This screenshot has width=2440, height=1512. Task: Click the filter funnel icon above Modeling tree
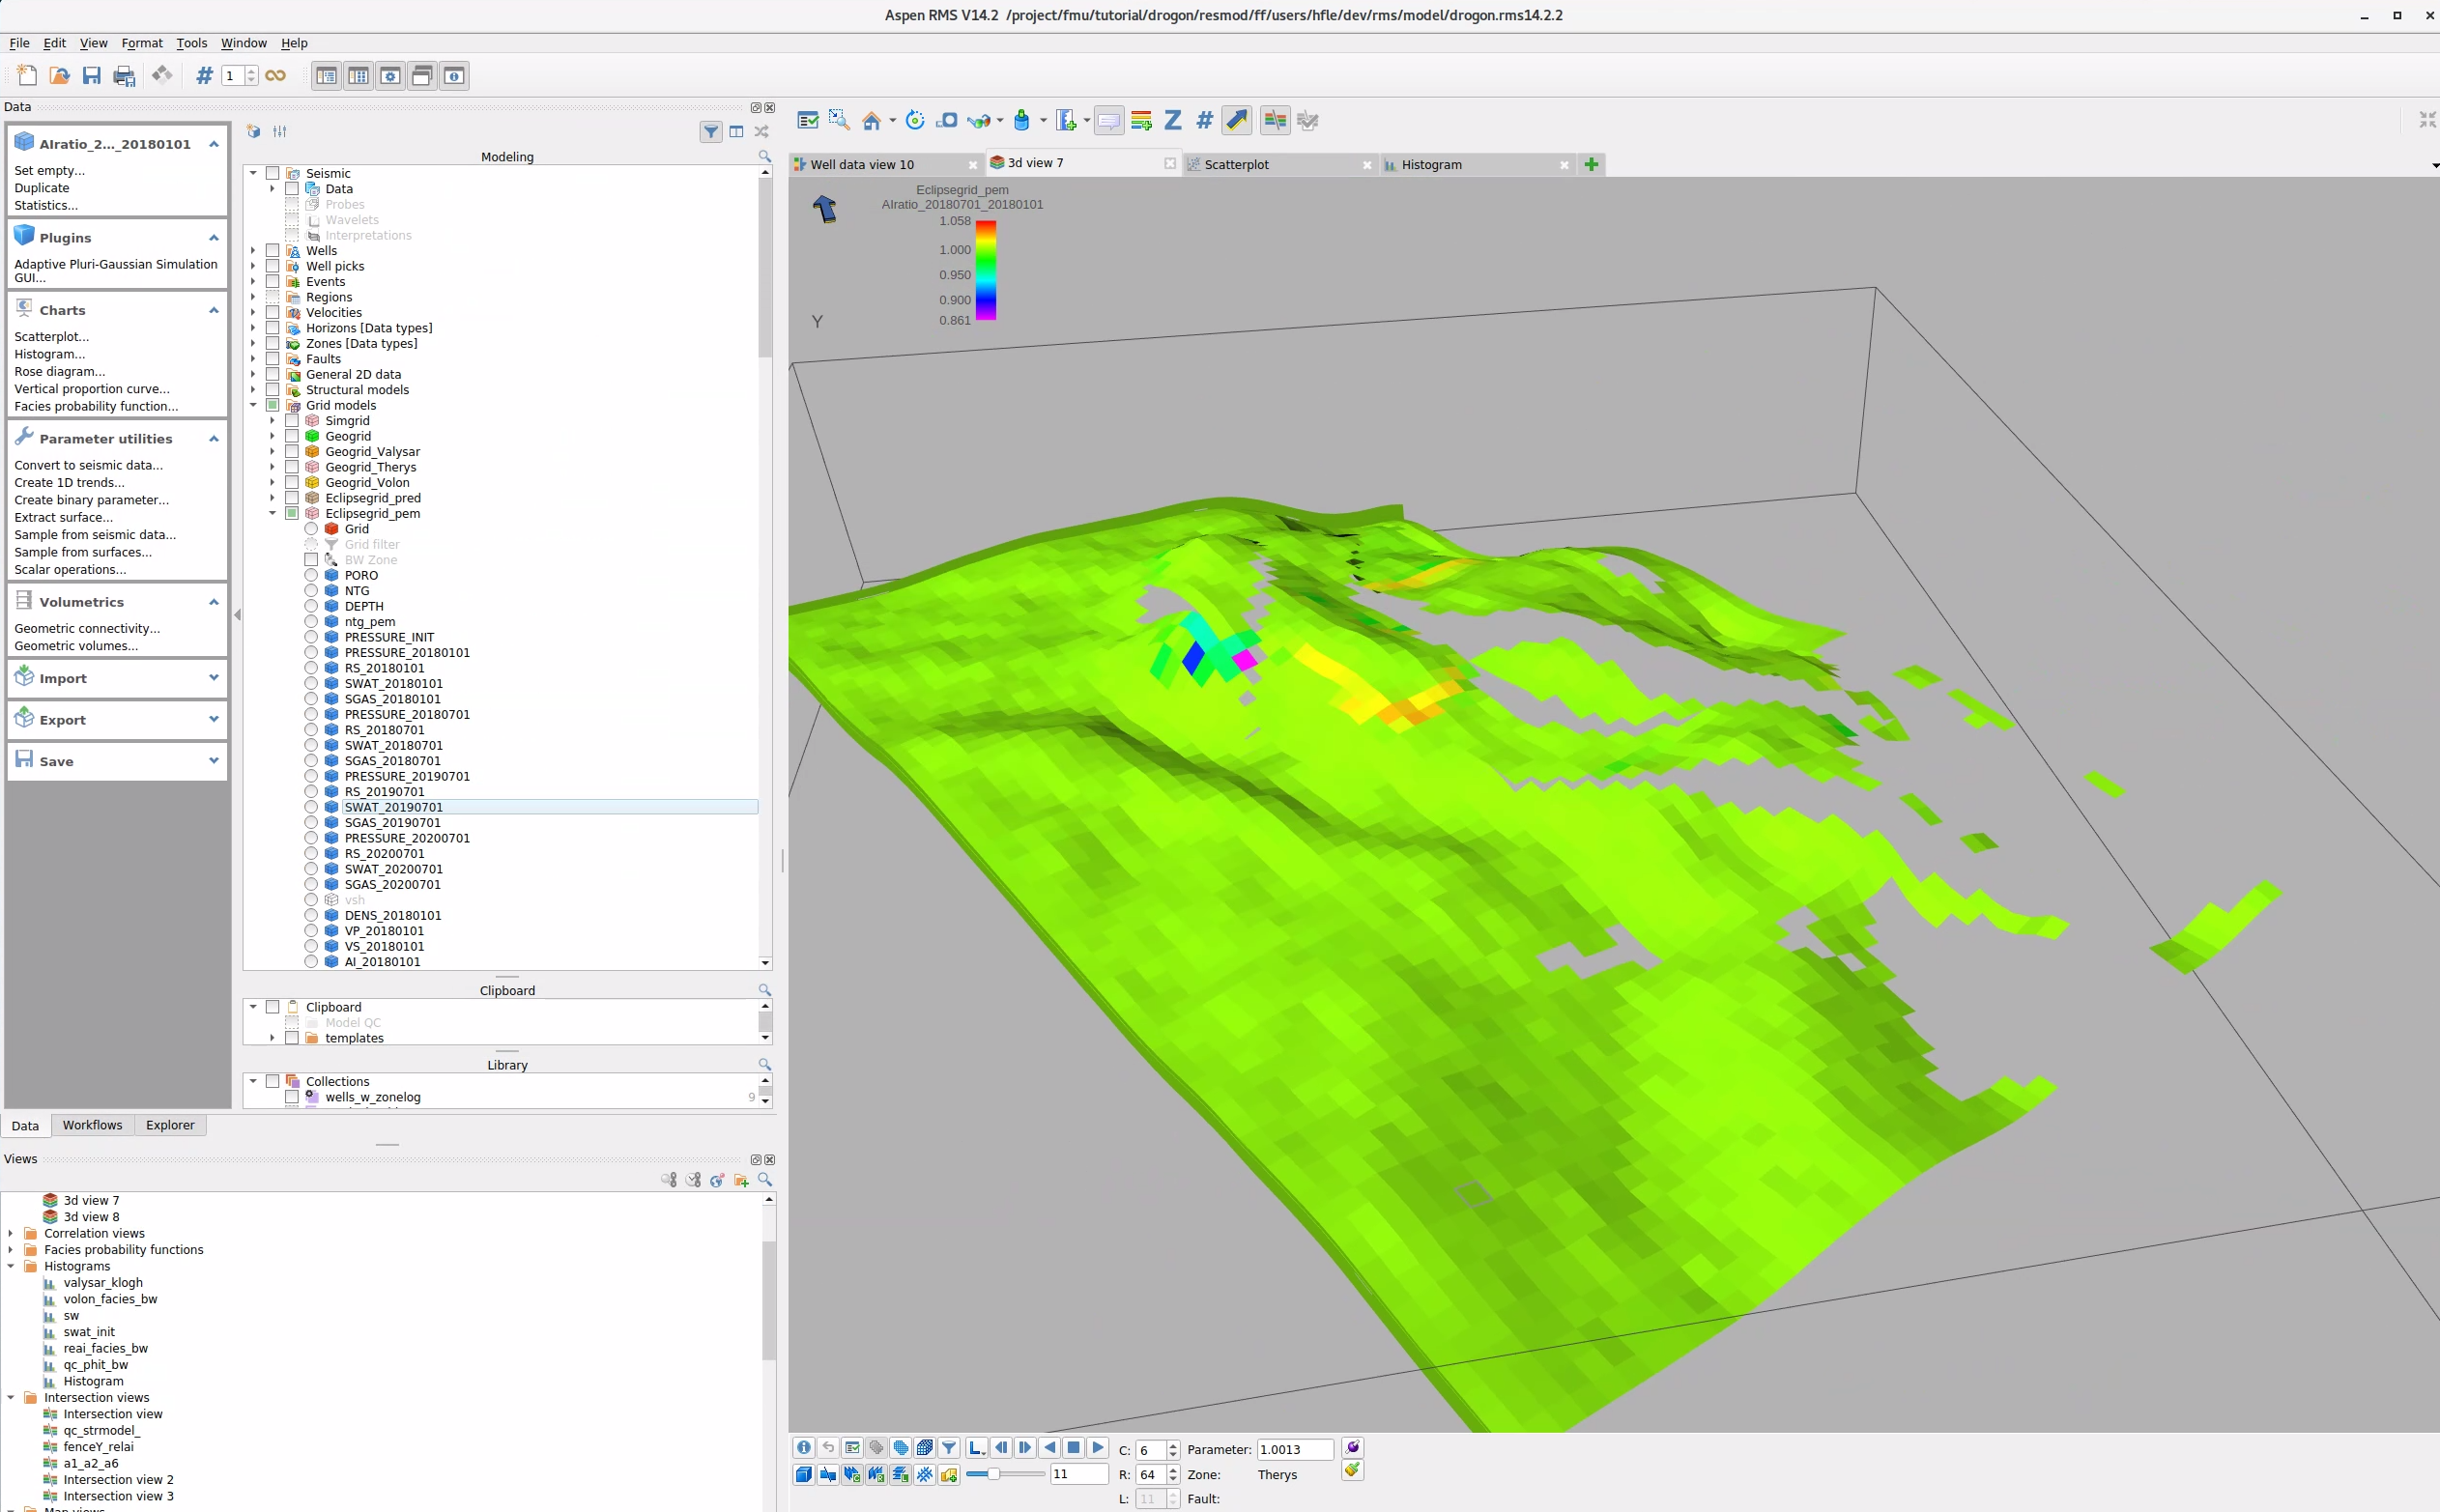pyautogui.click(x=711, y=131)
